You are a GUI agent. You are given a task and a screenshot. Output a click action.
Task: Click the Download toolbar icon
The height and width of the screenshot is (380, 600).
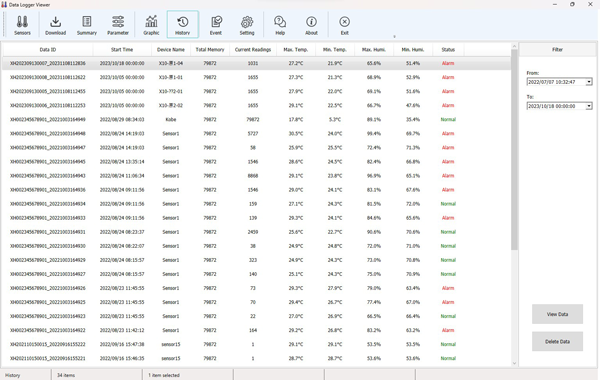(x=55, y=25)
